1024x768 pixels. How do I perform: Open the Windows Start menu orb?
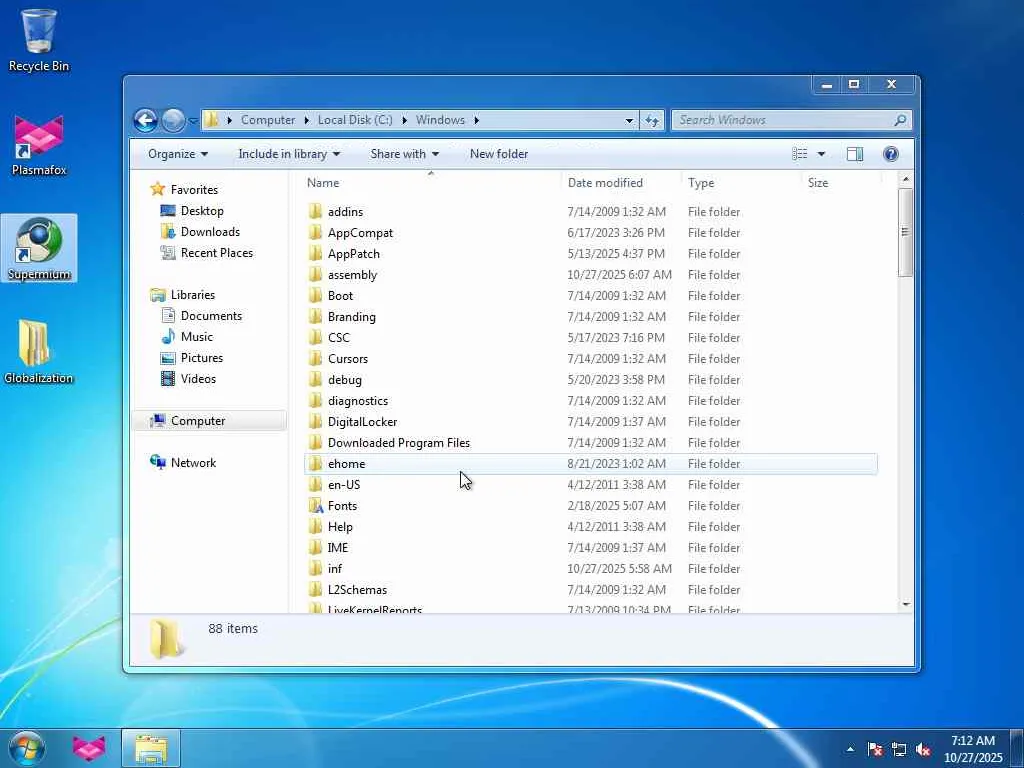pyautogui.click(x=27, y=748)
